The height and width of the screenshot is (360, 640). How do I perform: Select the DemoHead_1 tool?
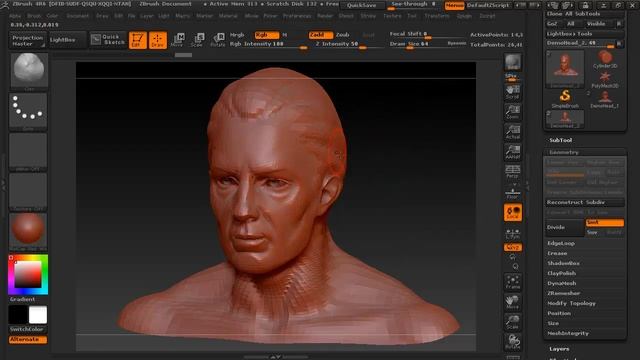coord(604,100)
